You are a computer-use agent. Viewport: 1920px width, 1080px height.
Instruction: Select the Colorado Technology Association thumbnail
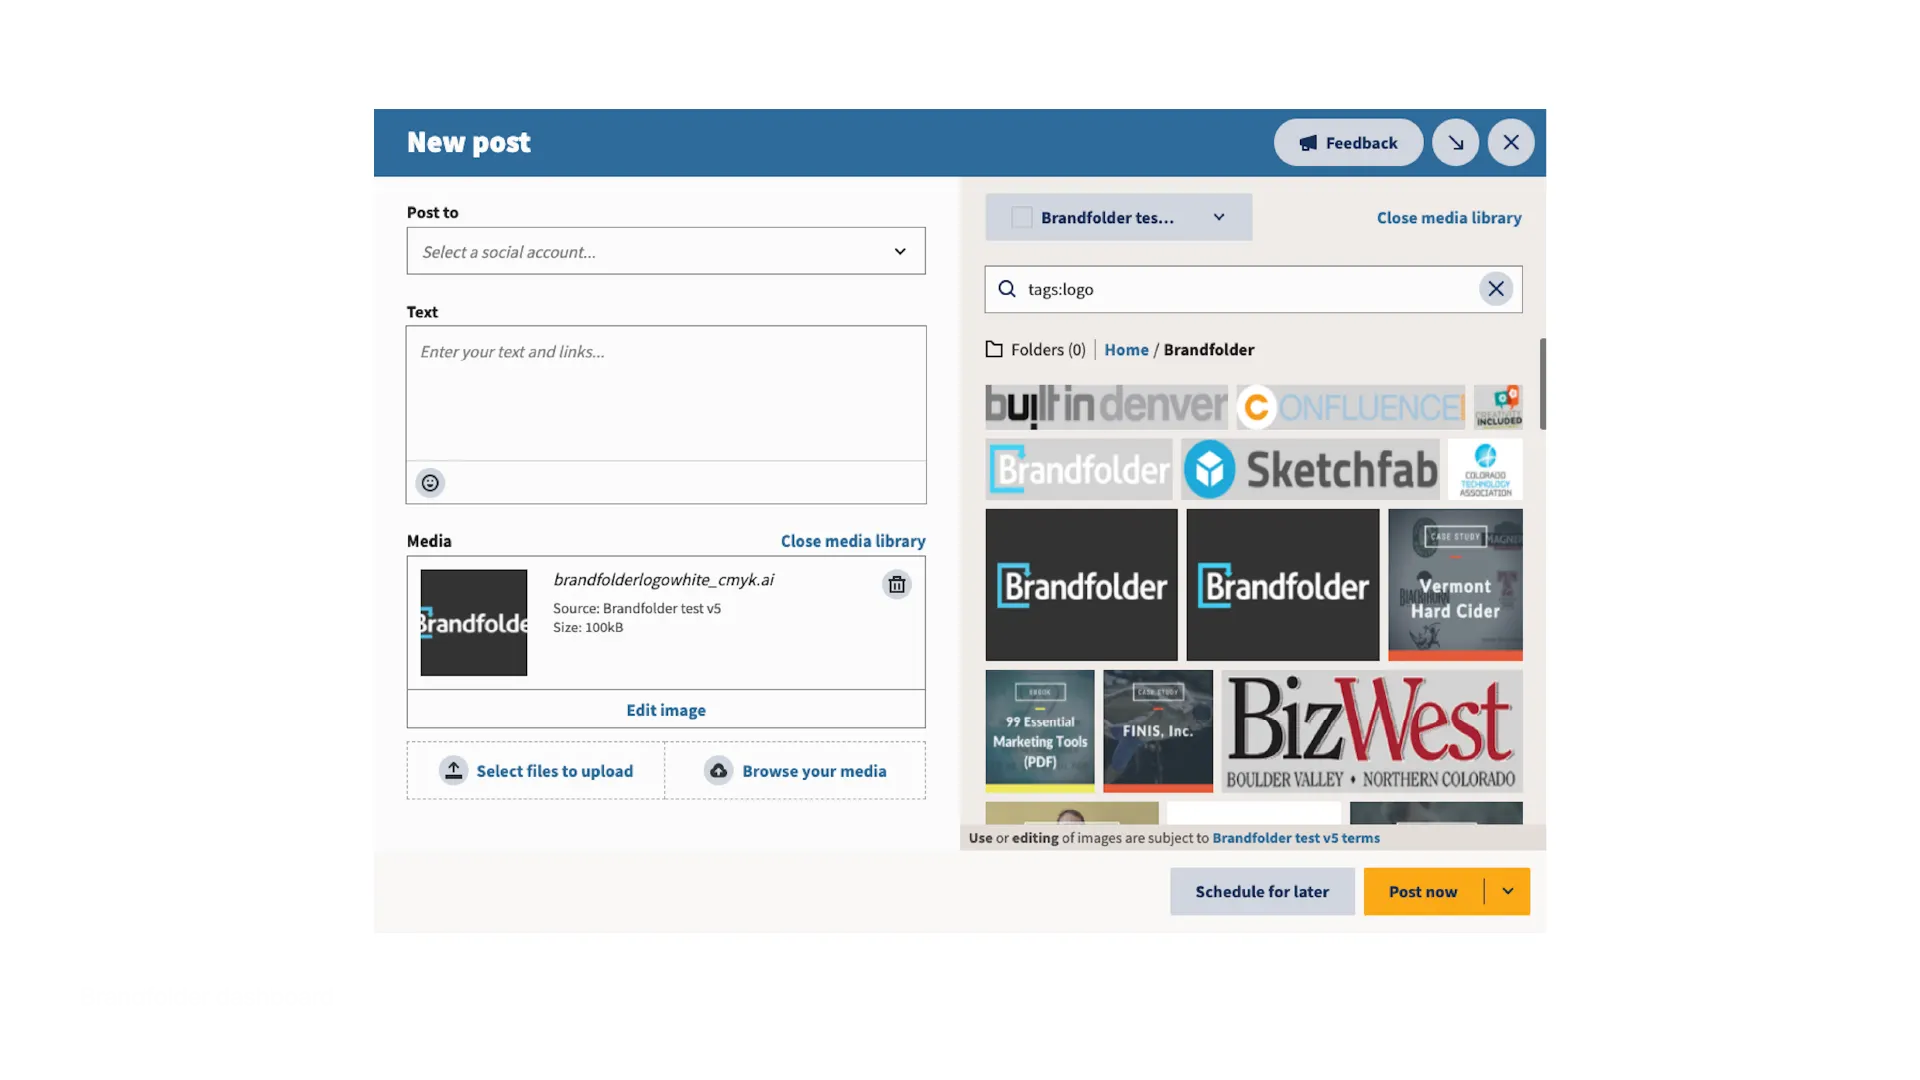coord(1485,469)
